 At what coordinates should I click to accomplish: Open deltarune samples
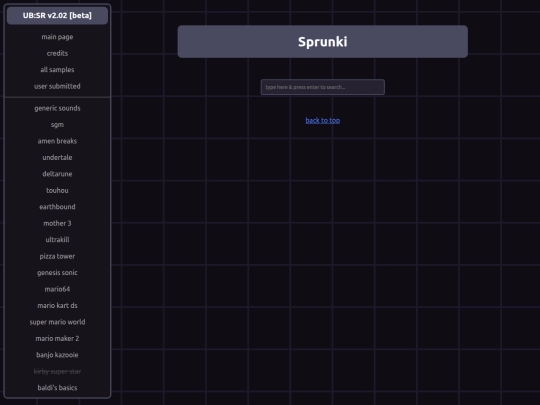coord(57,174)
